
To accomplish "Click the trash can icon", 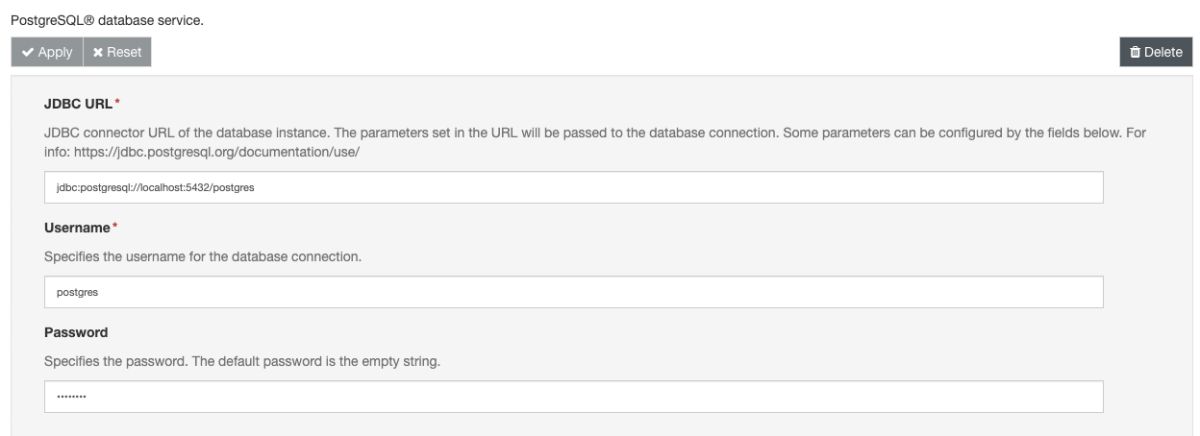I will click(1134, 52).
